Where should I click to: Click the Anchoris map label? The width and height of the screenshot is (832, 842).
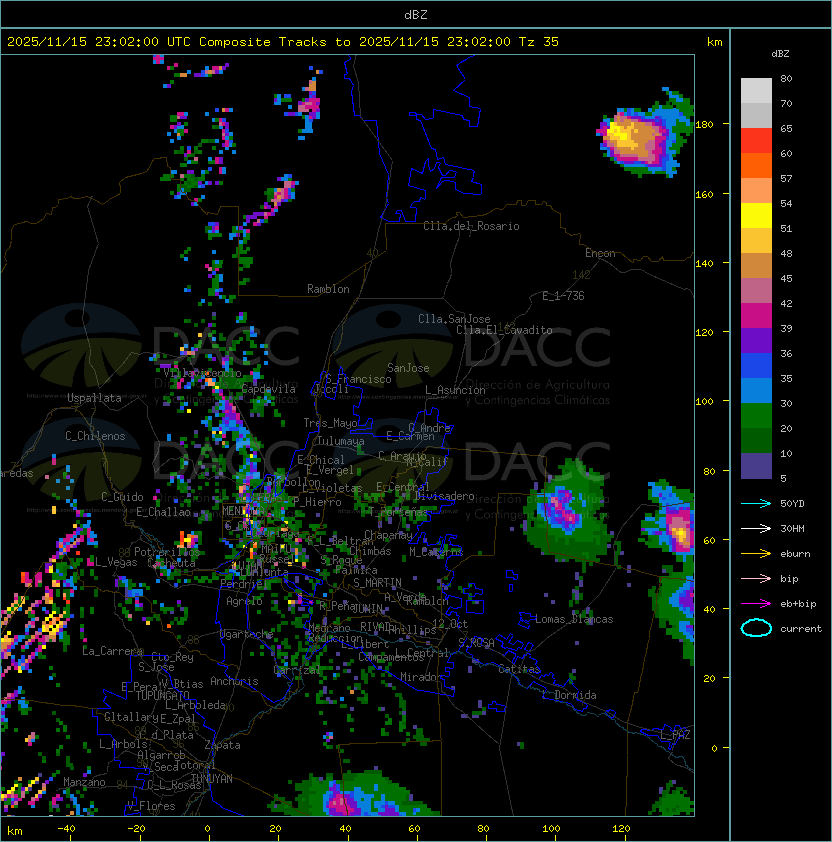[234, 681]
